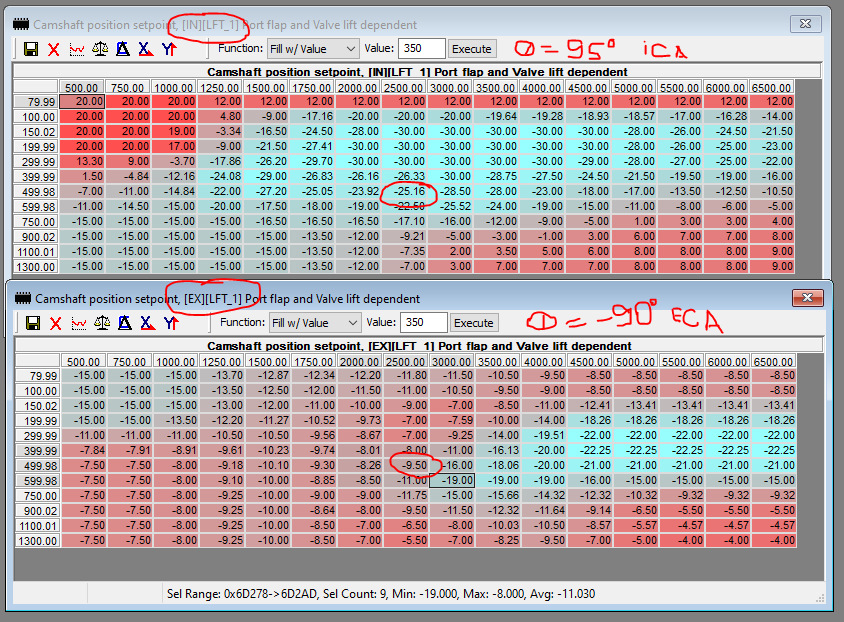Click the X-axis icon in the EX table toolbar
This screenshot has height=622, width=844.
147,323
